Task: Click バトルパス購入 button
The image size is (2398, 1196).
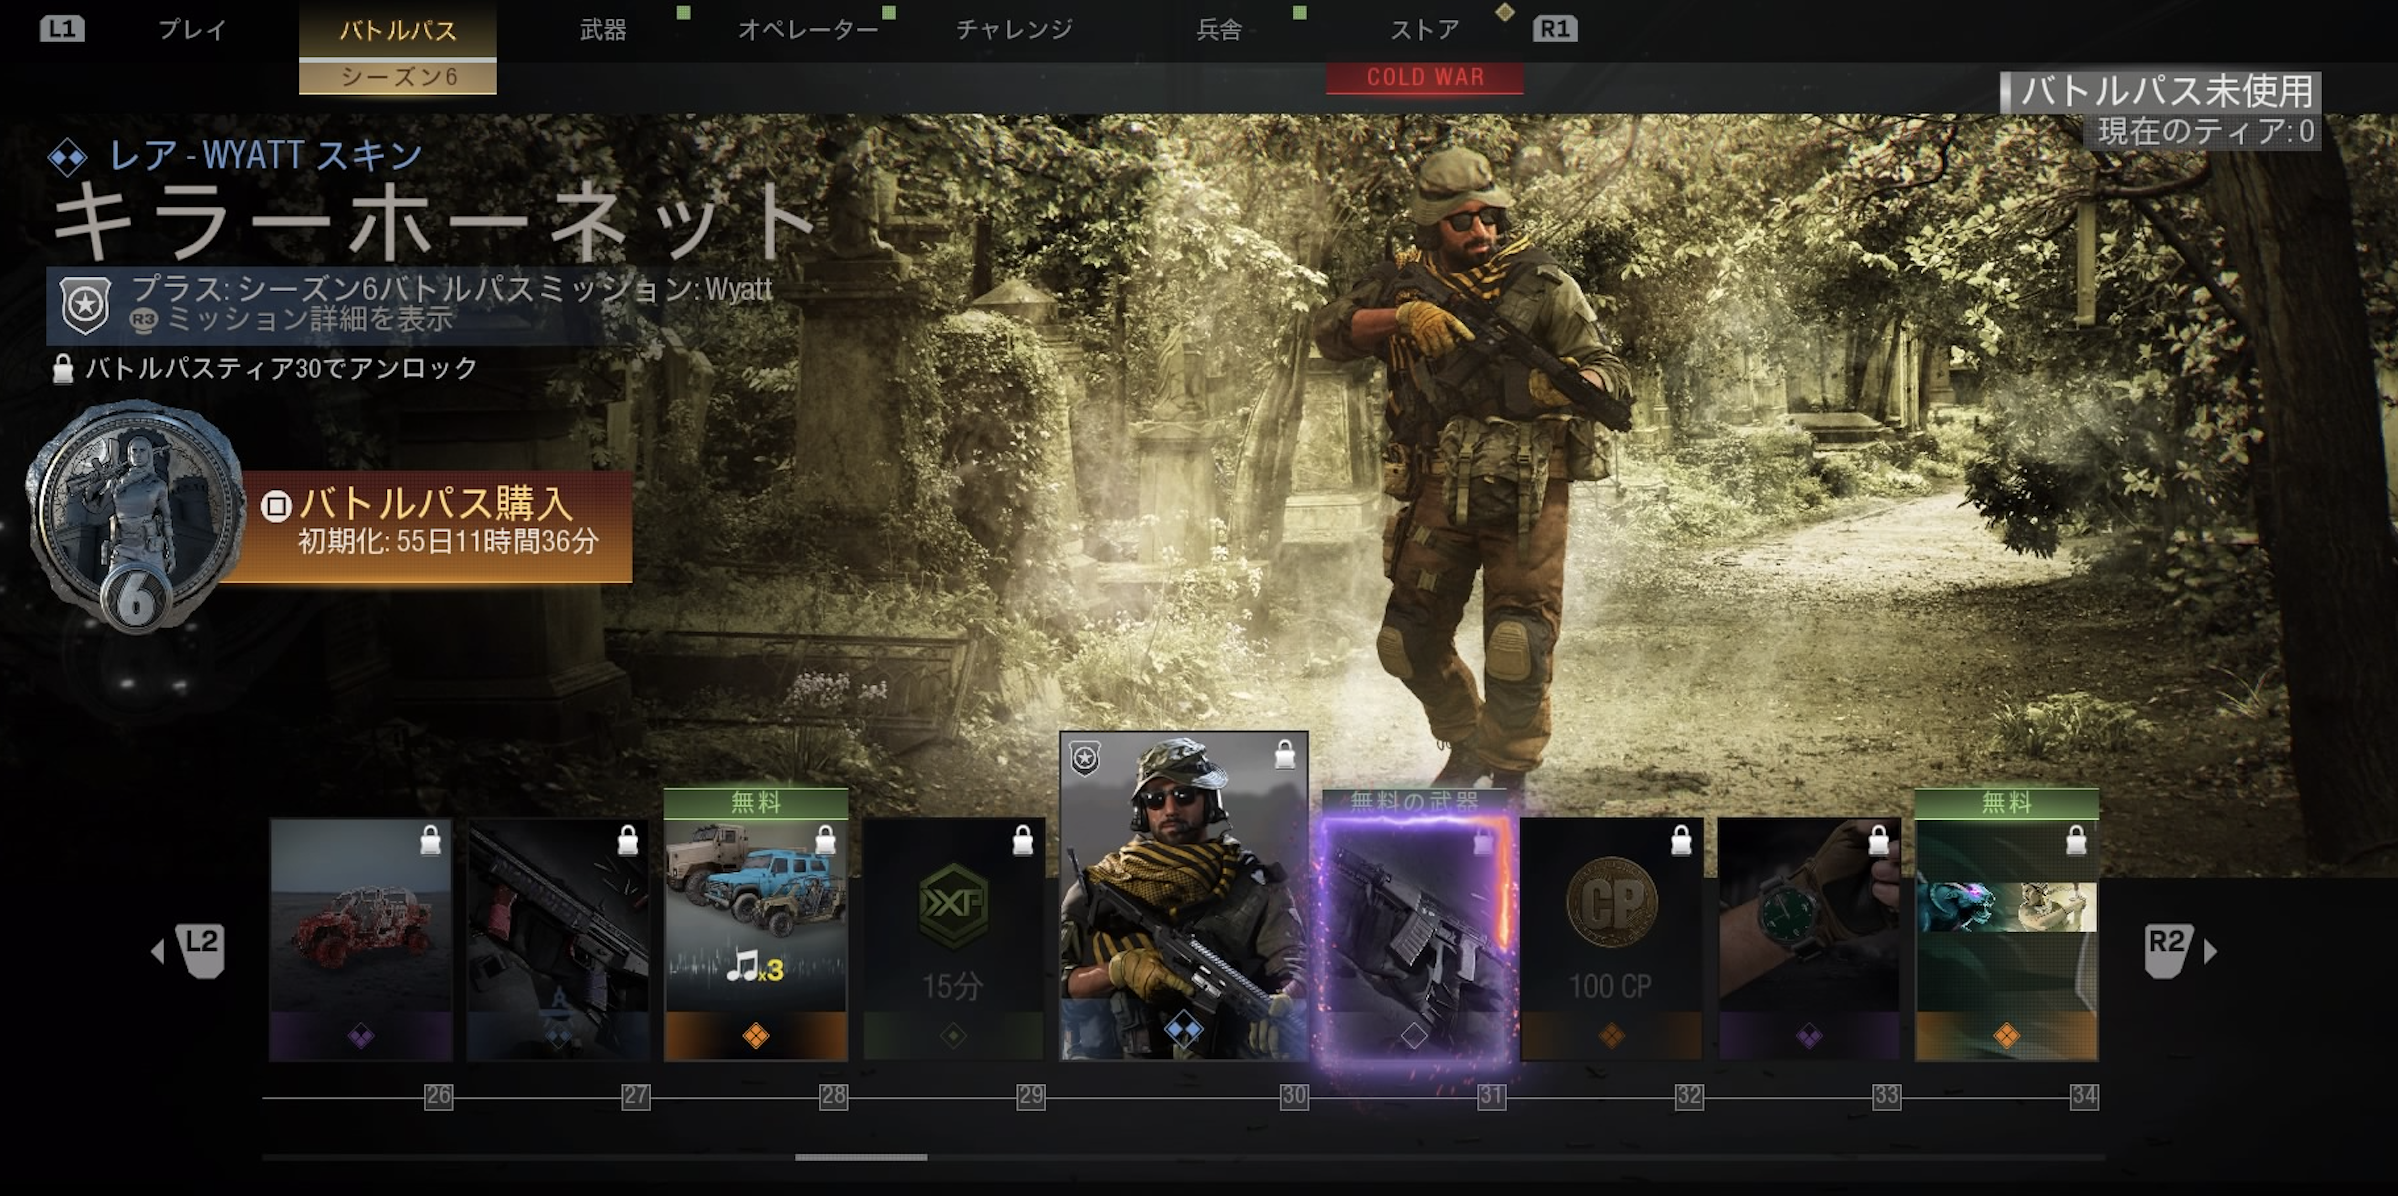Action: [430, 526]
